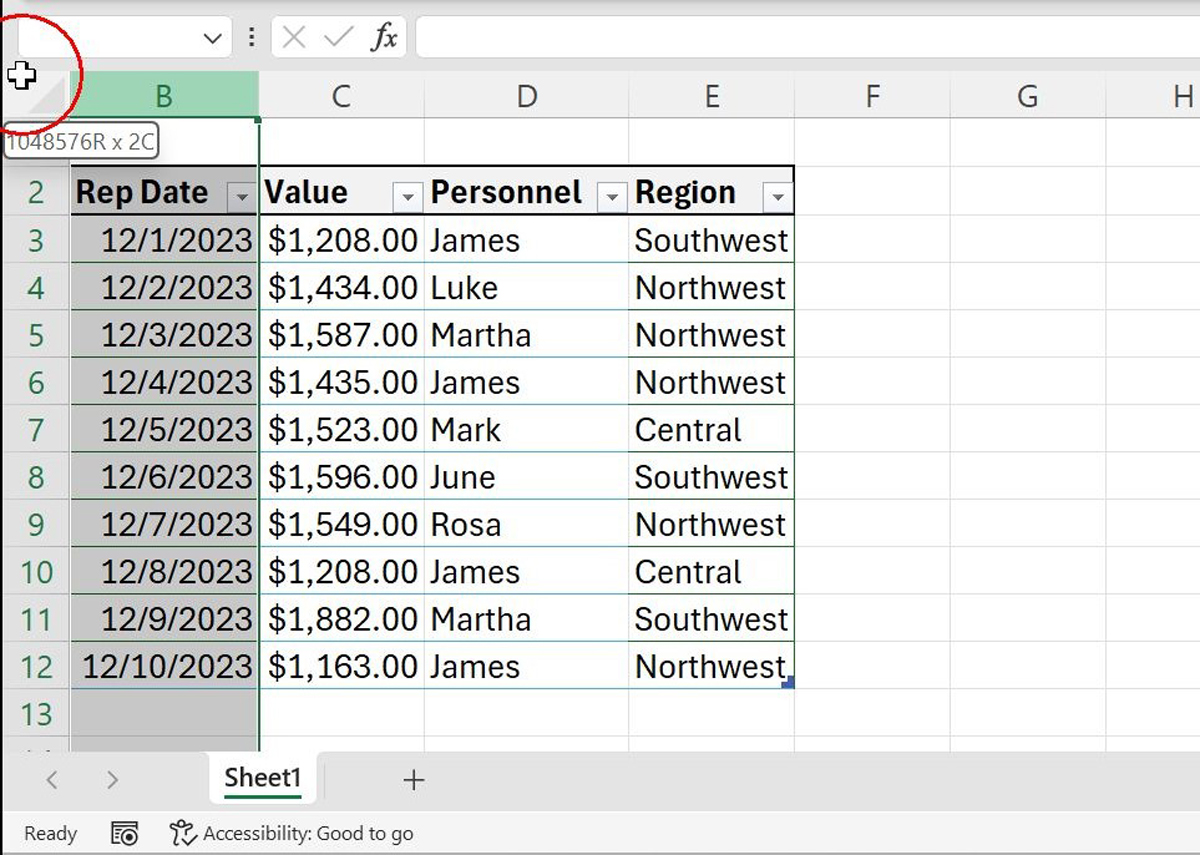Open the Region filter dropdown
Viewport: 1200px width, 855px height.
point(777,196)
